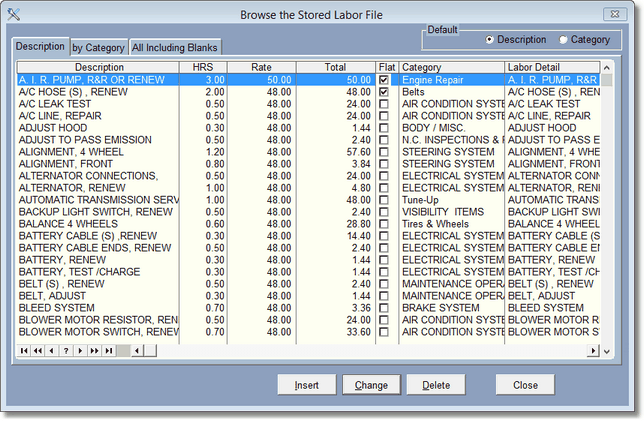Jump to last record navigation button
644x421 pixels.
point(109,350)
